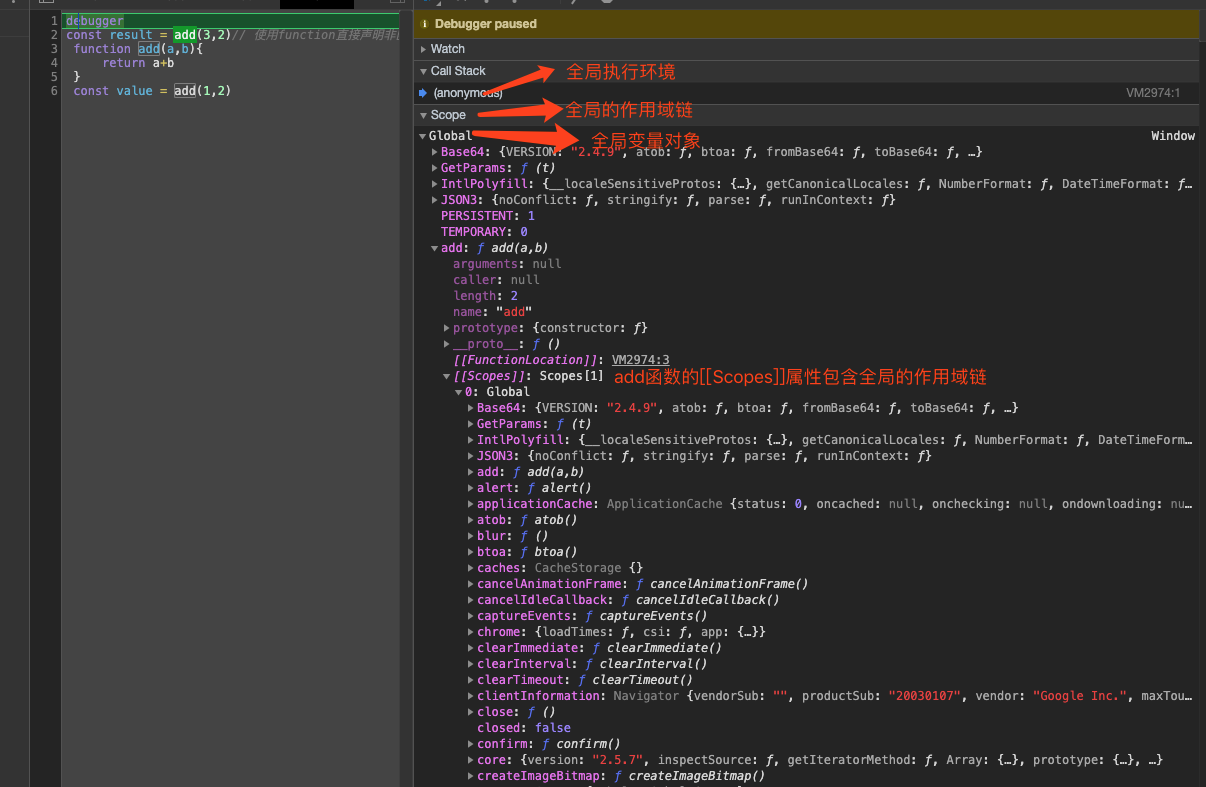The height and width of the screenshot is (787, 1206).
Task: Expand GetParams inside Scopes 0: Global
Action: tap(471, 424)
